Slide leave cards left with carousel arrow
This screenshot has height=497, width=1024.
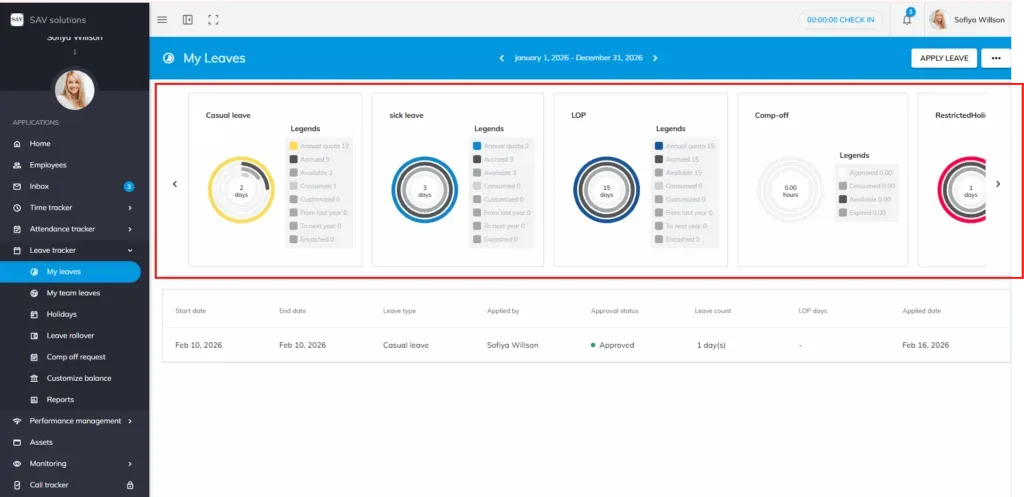click(175, 184)
